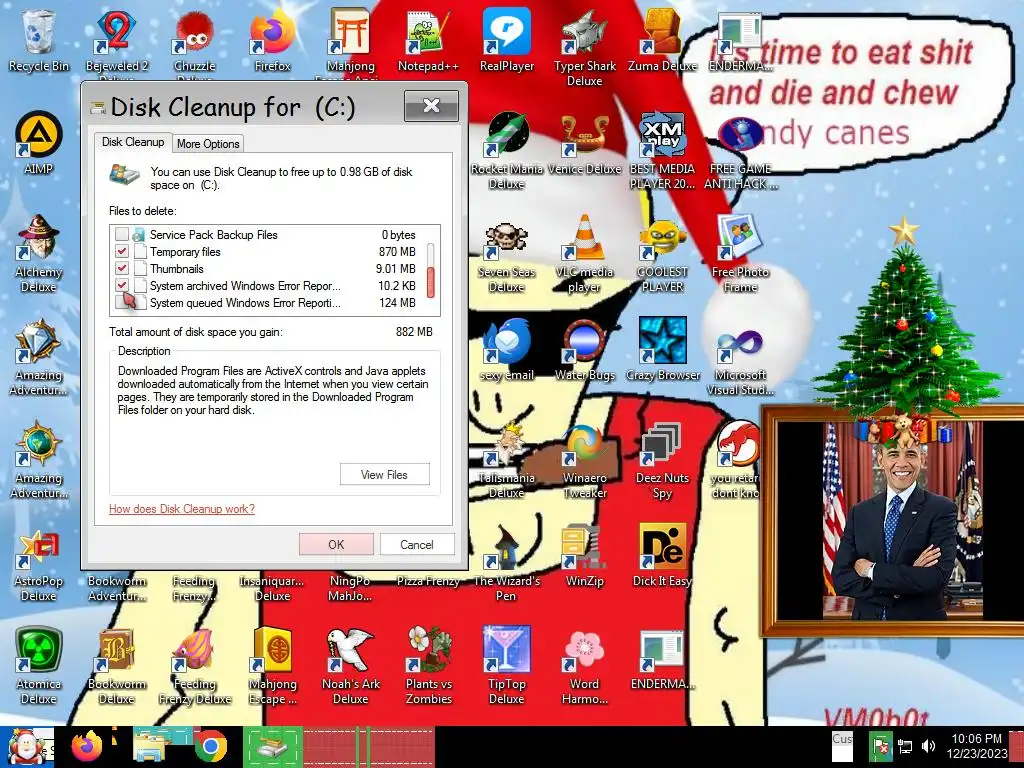Screen dimensions: 1024x768
Task: Close the Disk Cleanup dialog
Action: point(431,106)
